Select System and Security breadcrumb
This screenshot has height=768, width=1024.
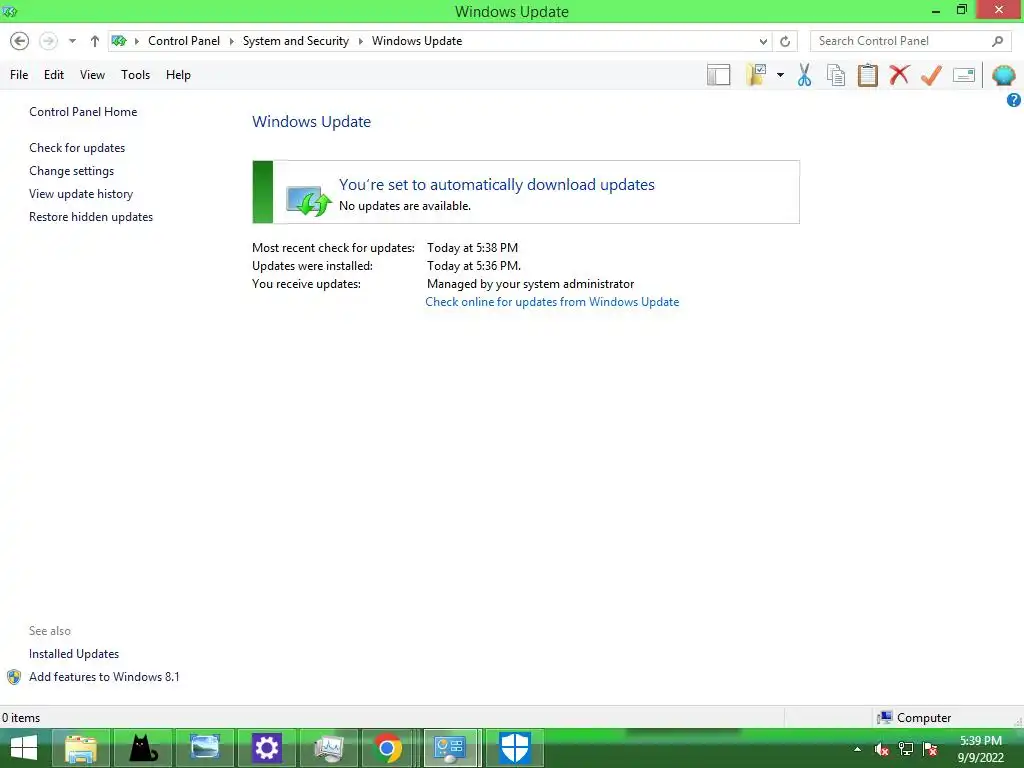[x=296, y=40]
